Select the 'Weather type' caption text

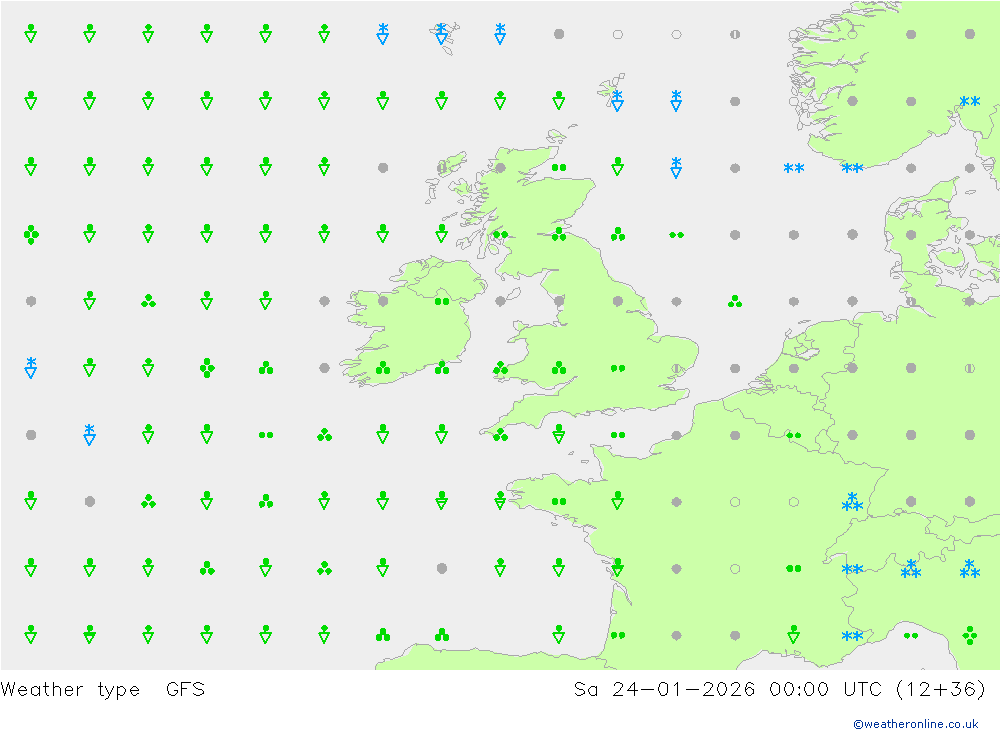[70, 690]
